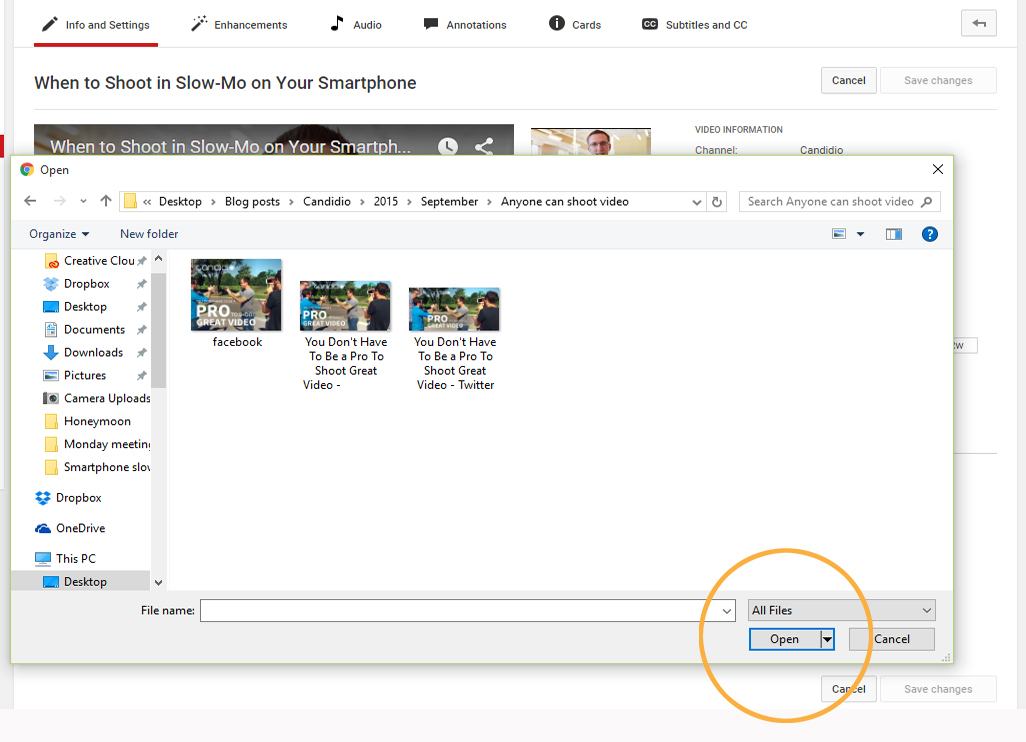Click the Watch Later clock icon on video
The image size is (1026, 742).
coord(448,146)
